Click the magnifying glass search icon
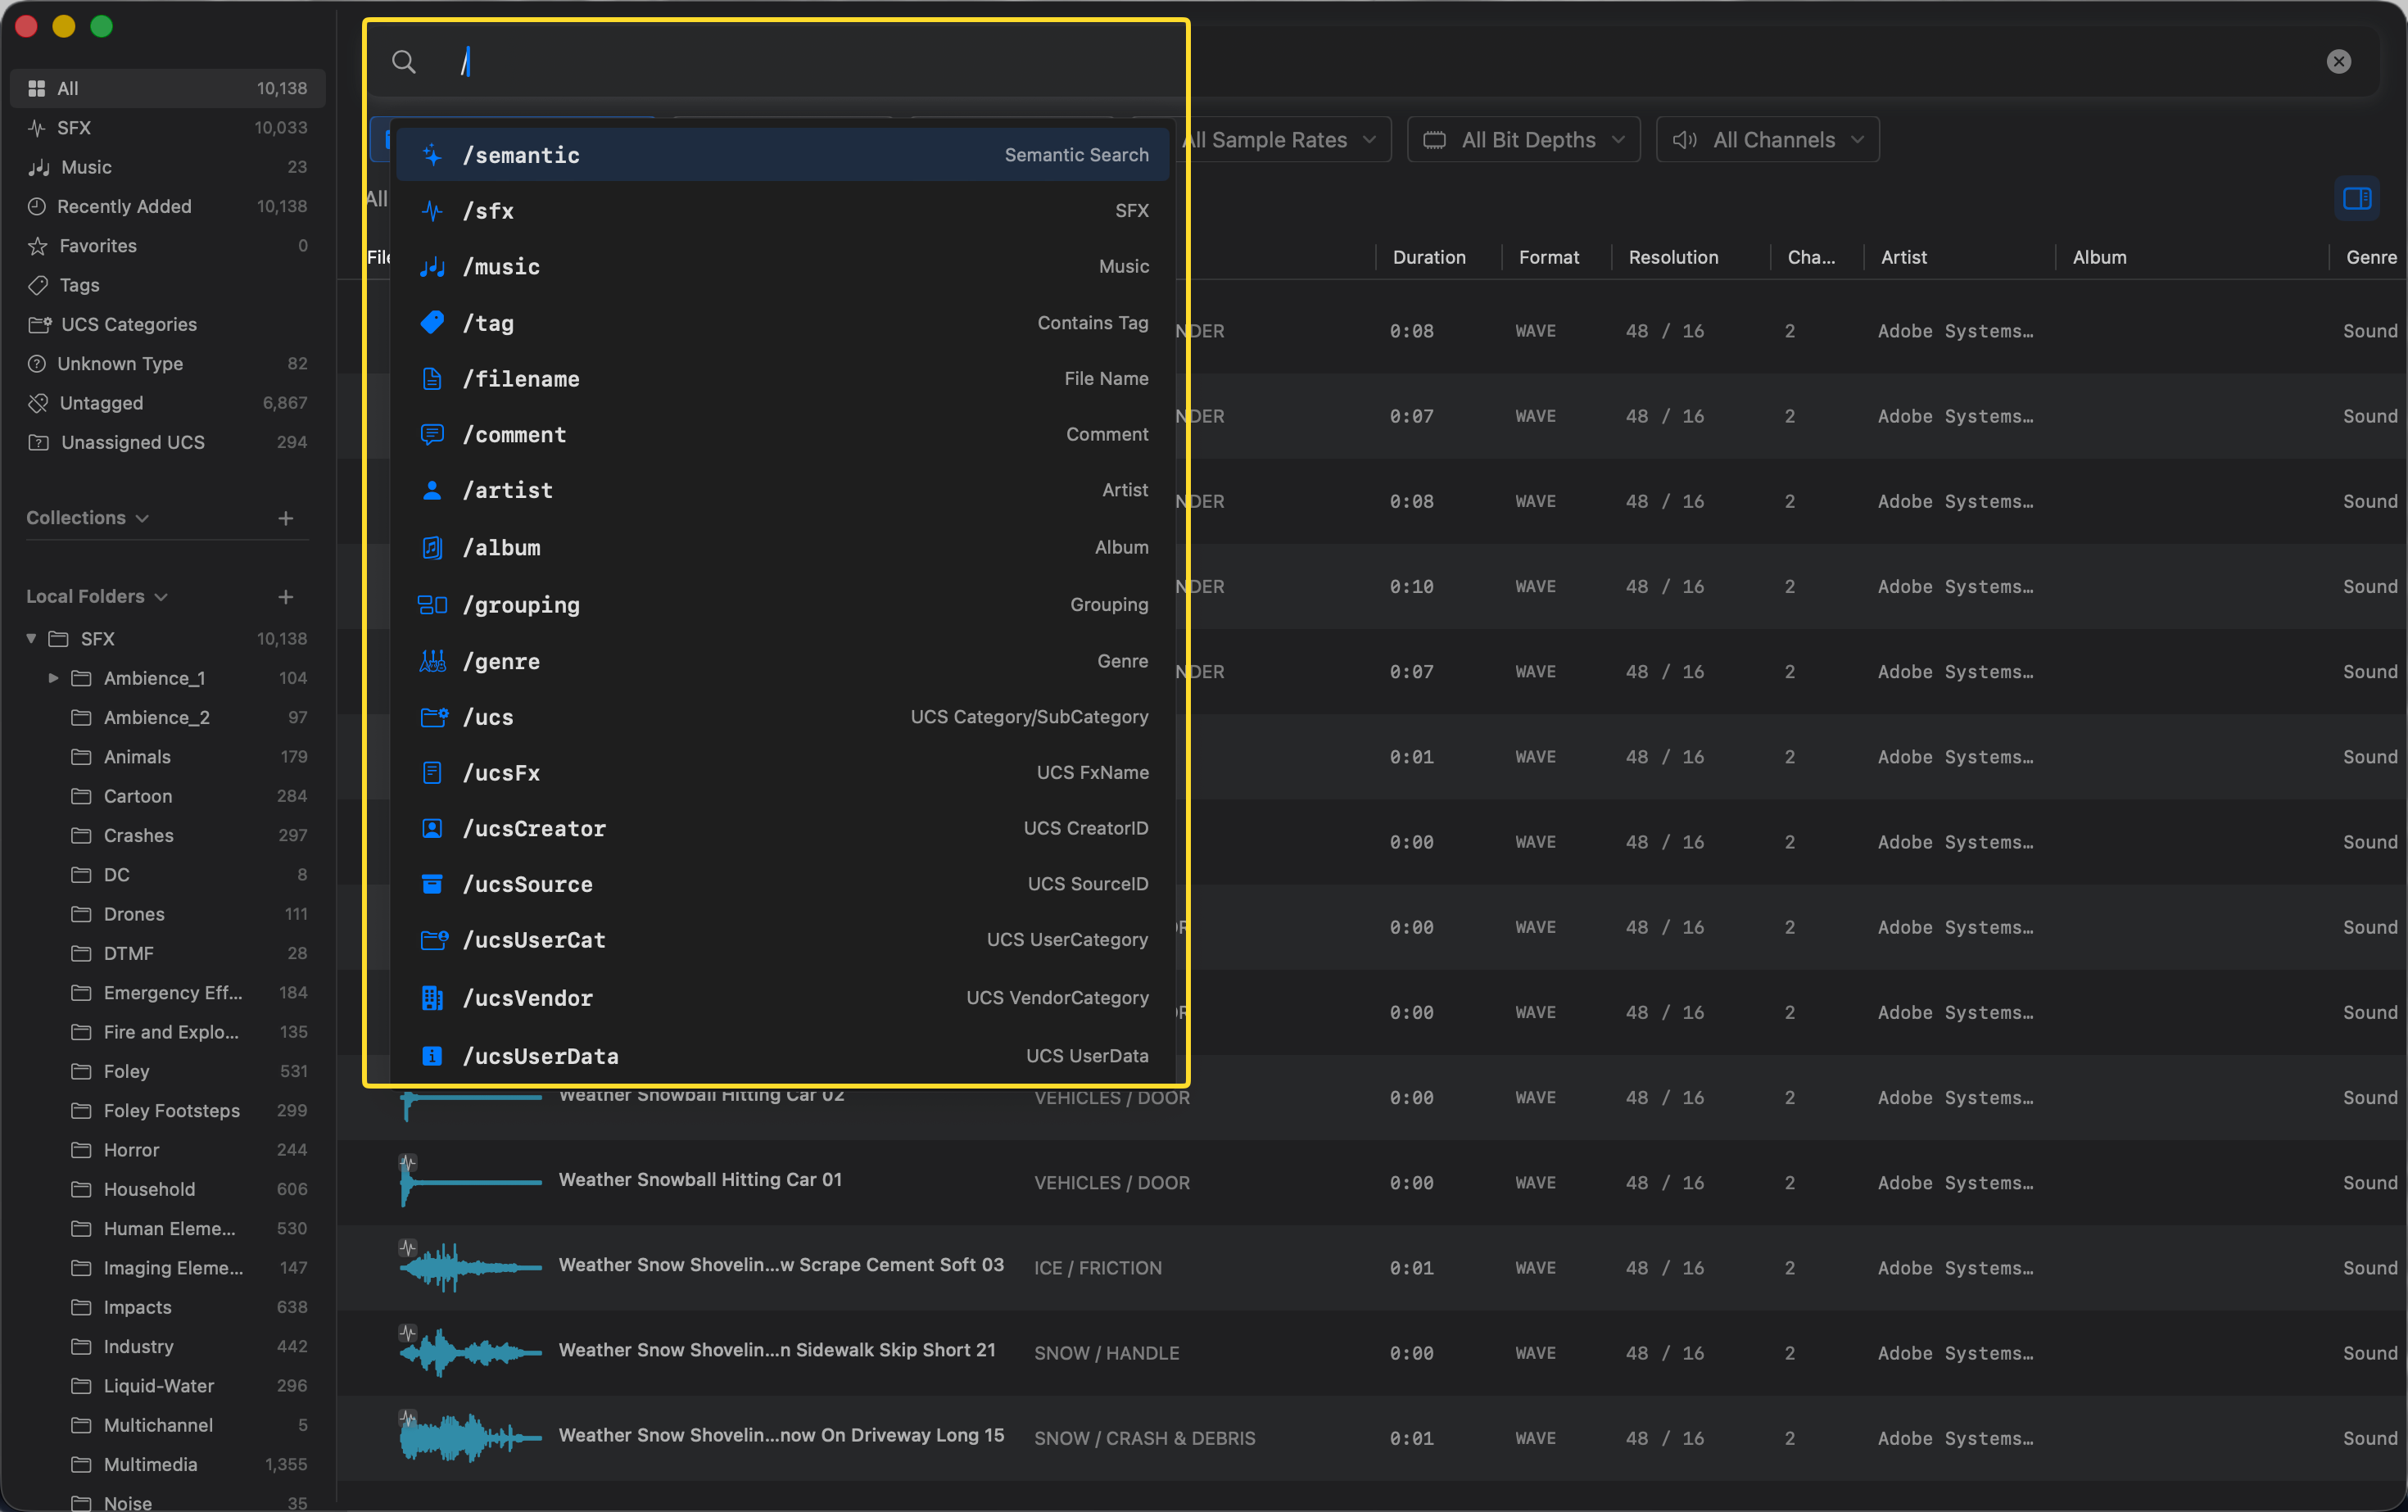 coord(404,62)
